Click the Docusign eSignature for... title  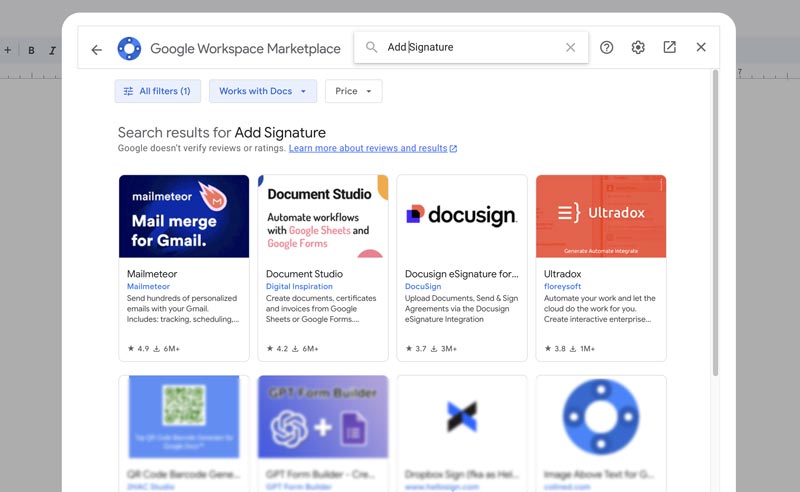click(462, 274)
